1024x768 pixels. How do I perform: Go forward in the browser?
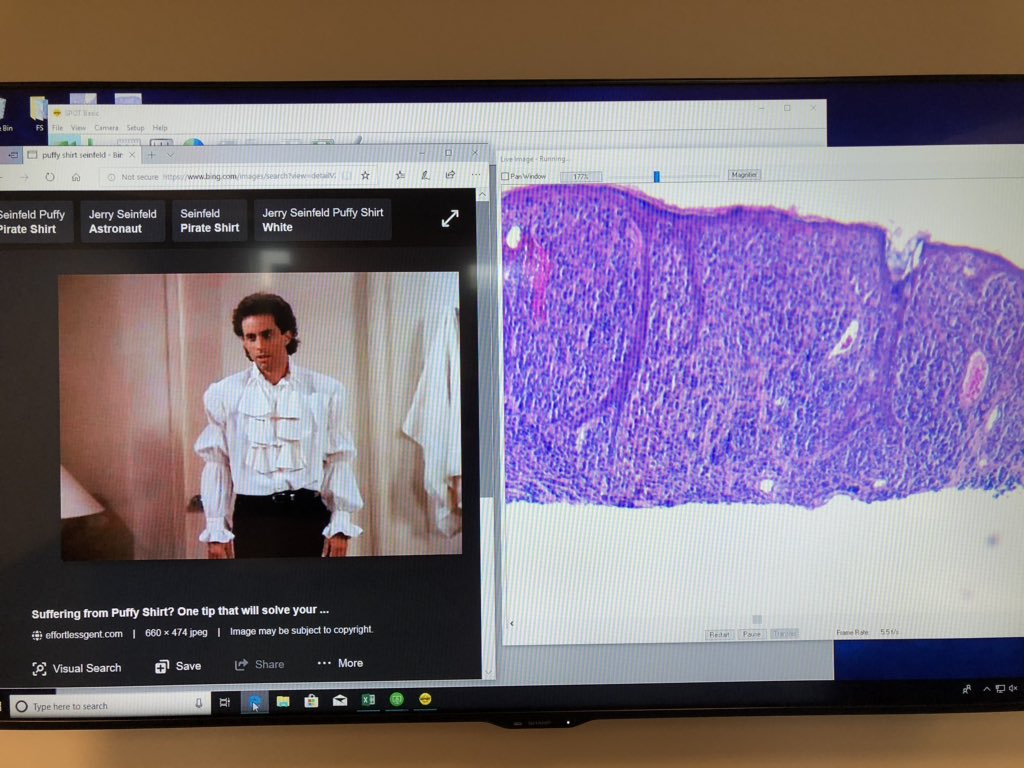tap(24, 177)
